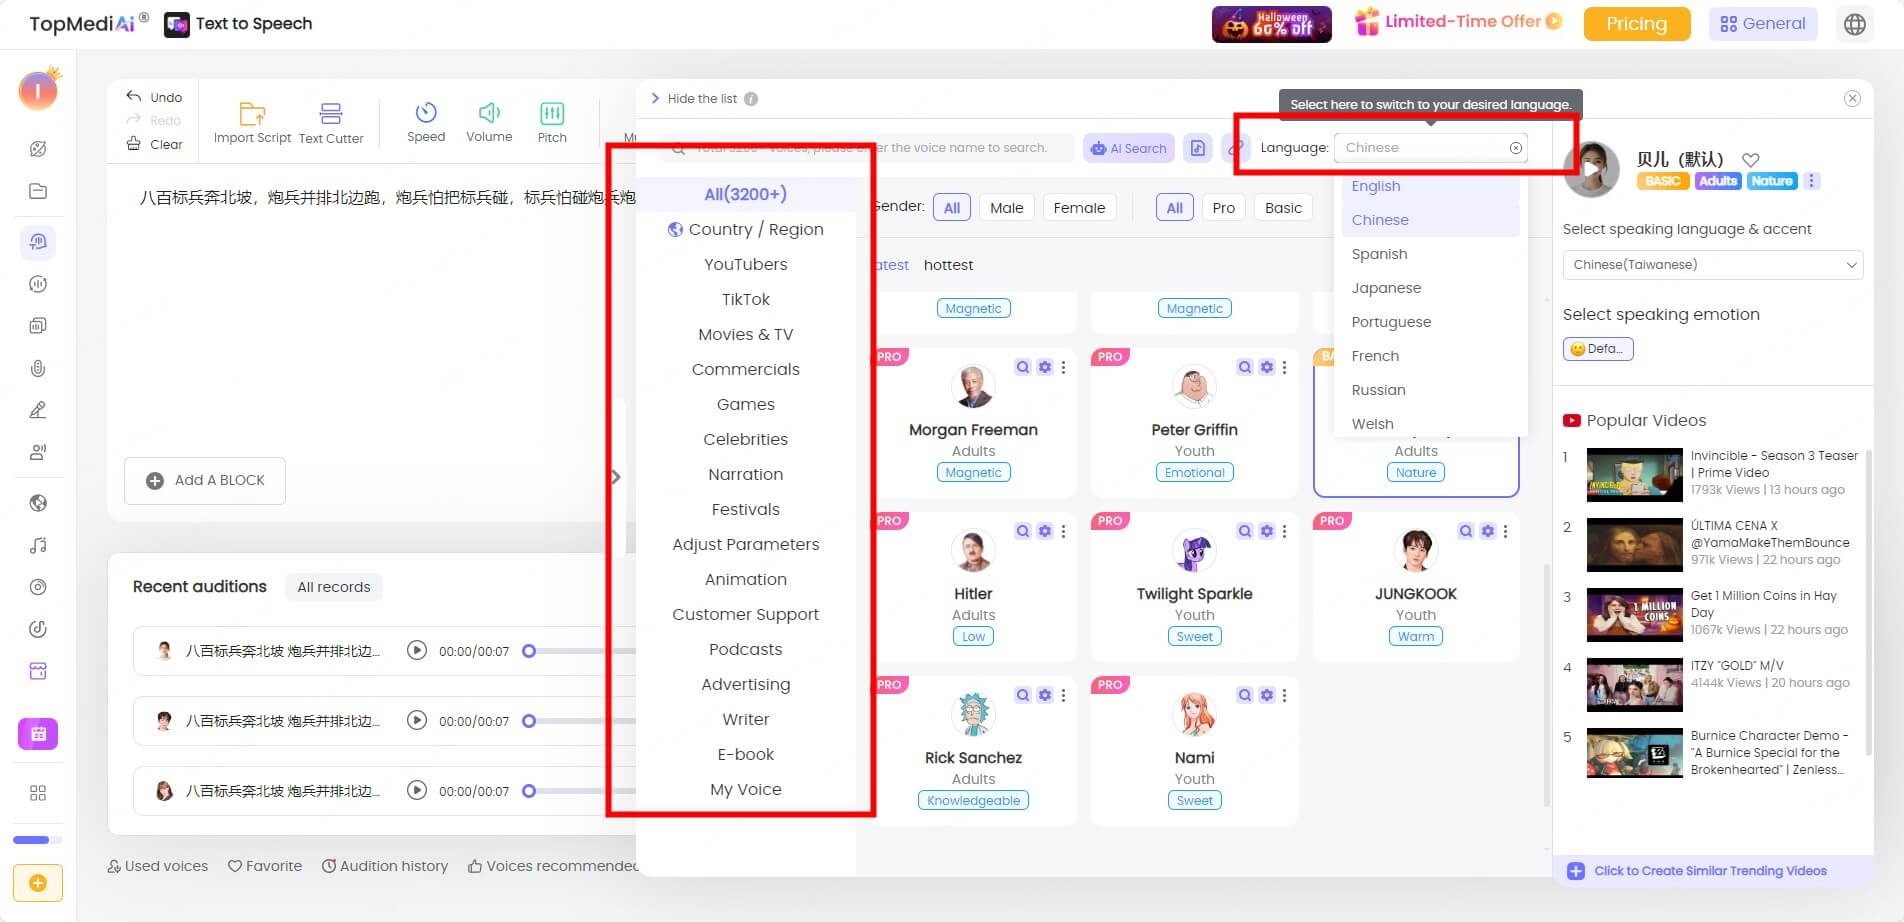Click the Pricing button
This screenshot has width=1904, height=922.
[x=1637, y=24]
